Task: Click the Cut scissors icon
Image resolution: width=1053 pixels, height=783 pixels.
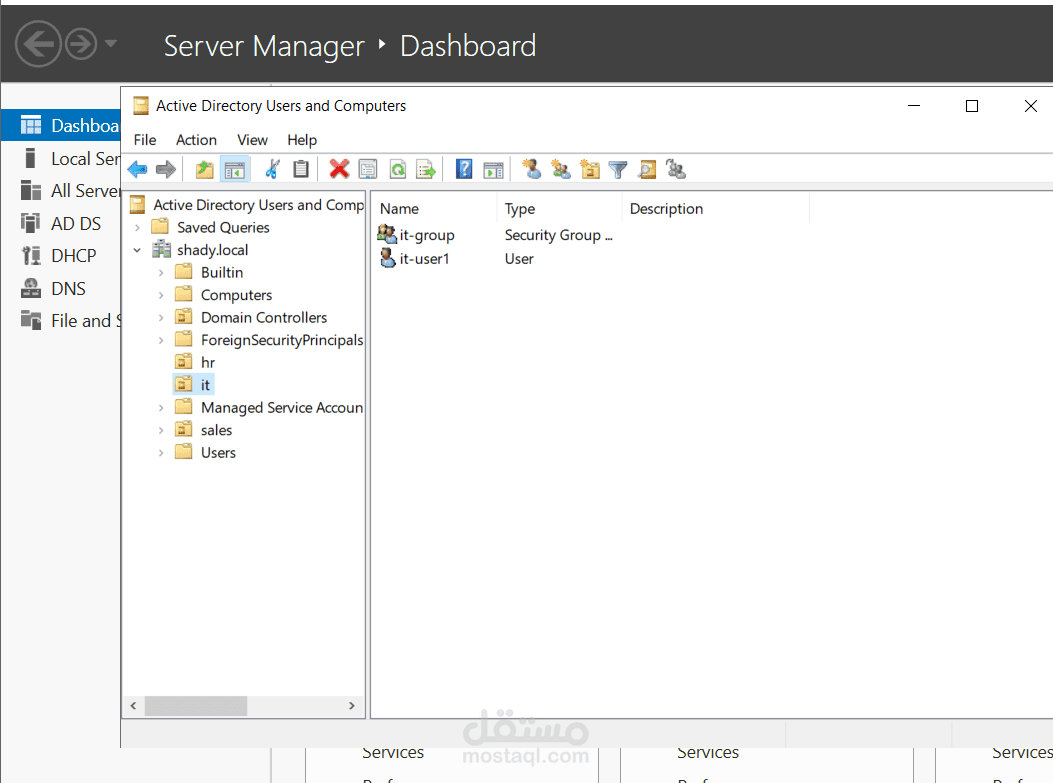Action: coord(271,170)
